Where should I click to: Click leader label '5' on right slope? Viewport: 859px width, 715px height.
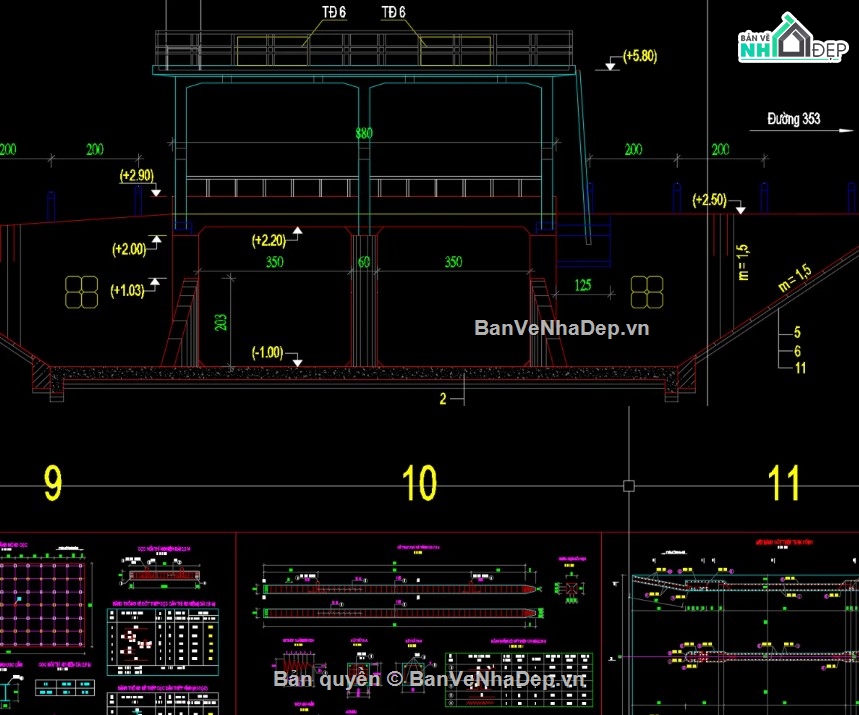(797, 332)
